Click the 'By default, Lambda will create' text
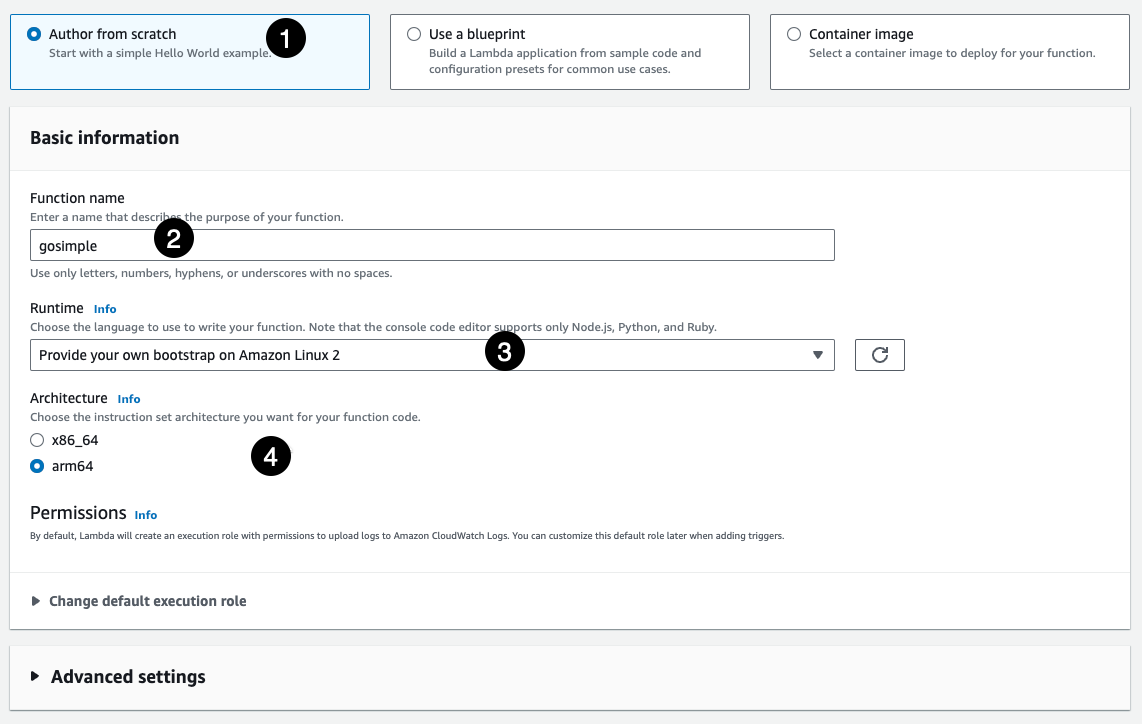 407,536
